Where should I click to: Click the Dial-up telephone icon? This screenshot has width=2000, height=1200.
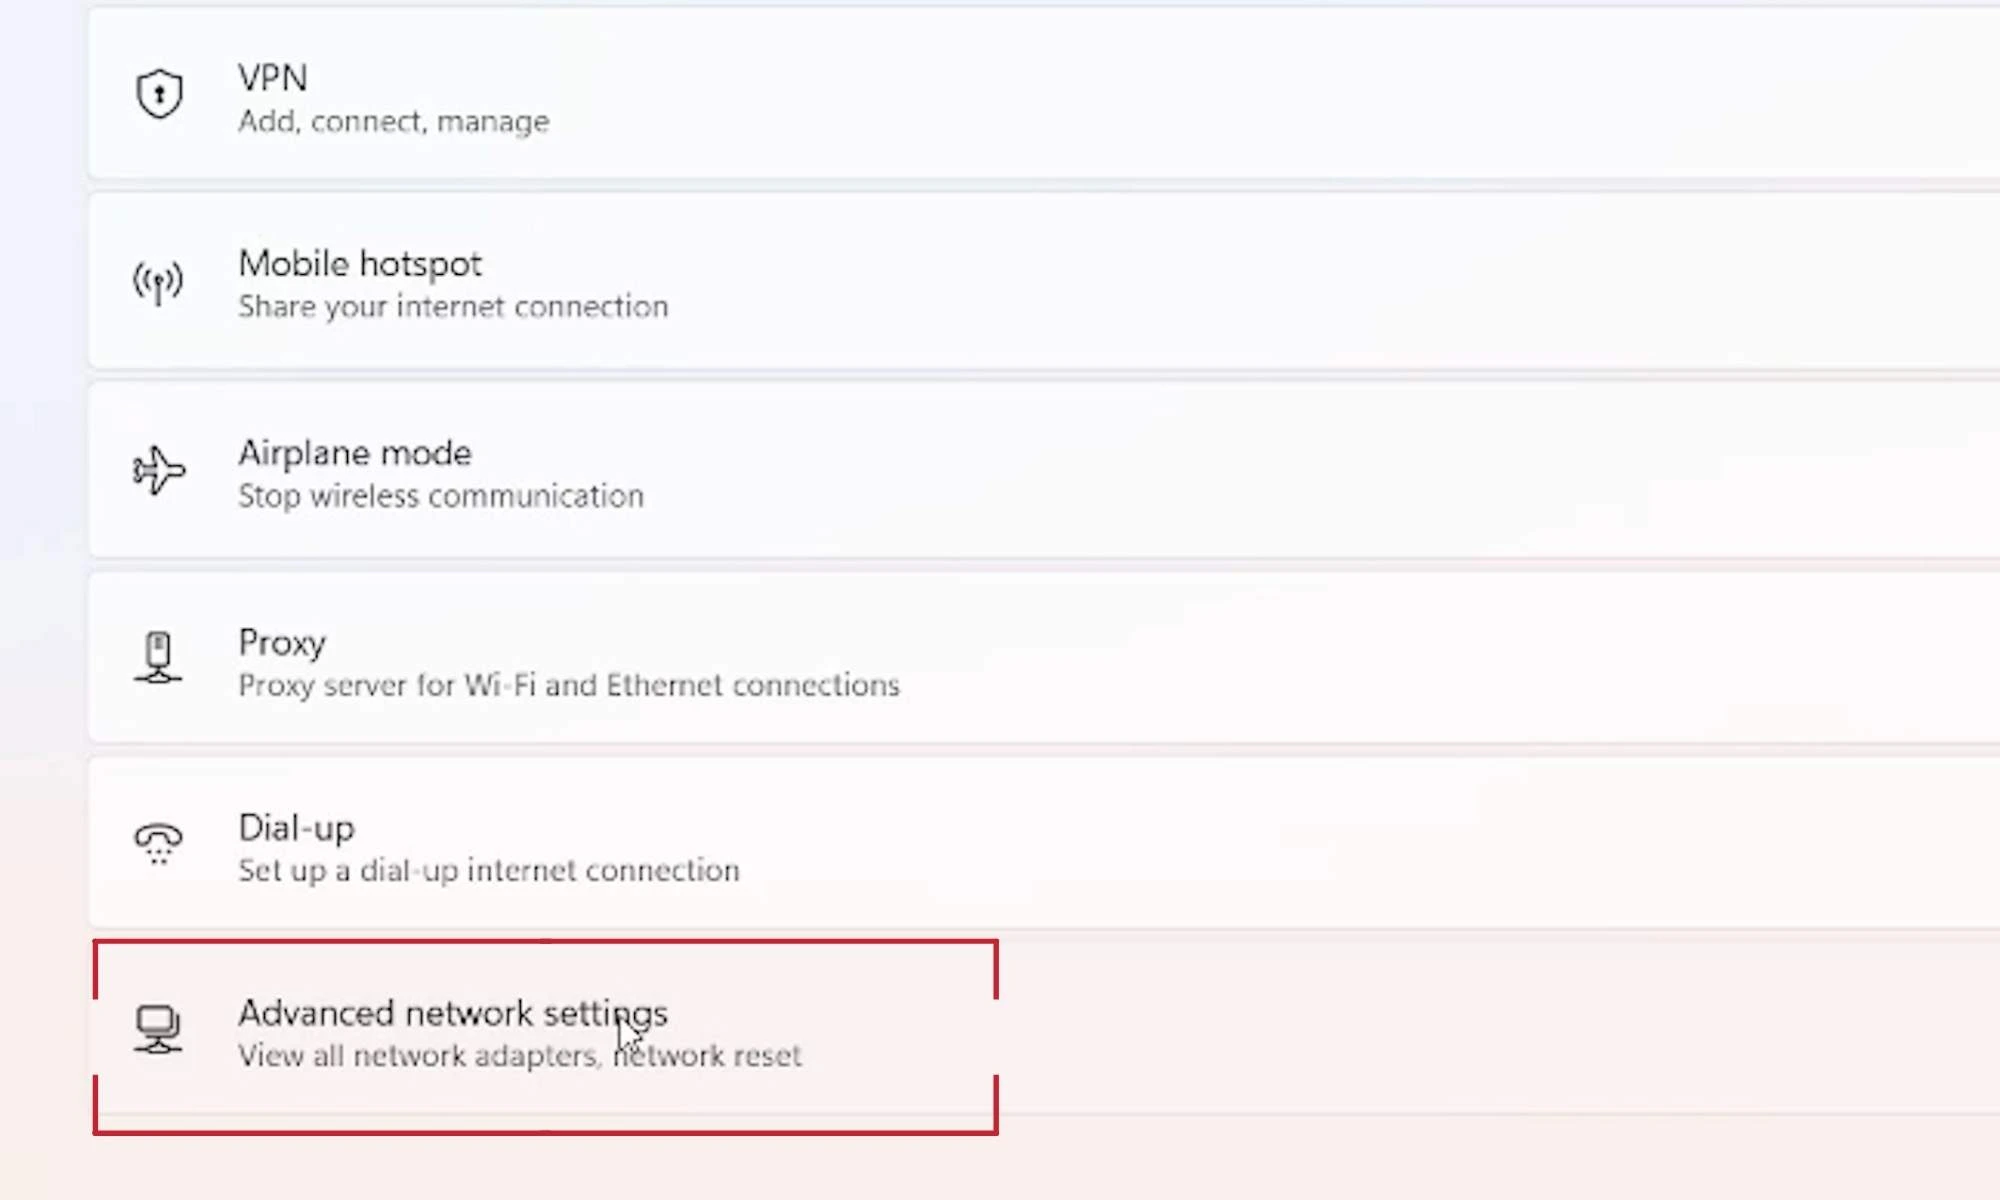tap(158, 845)
